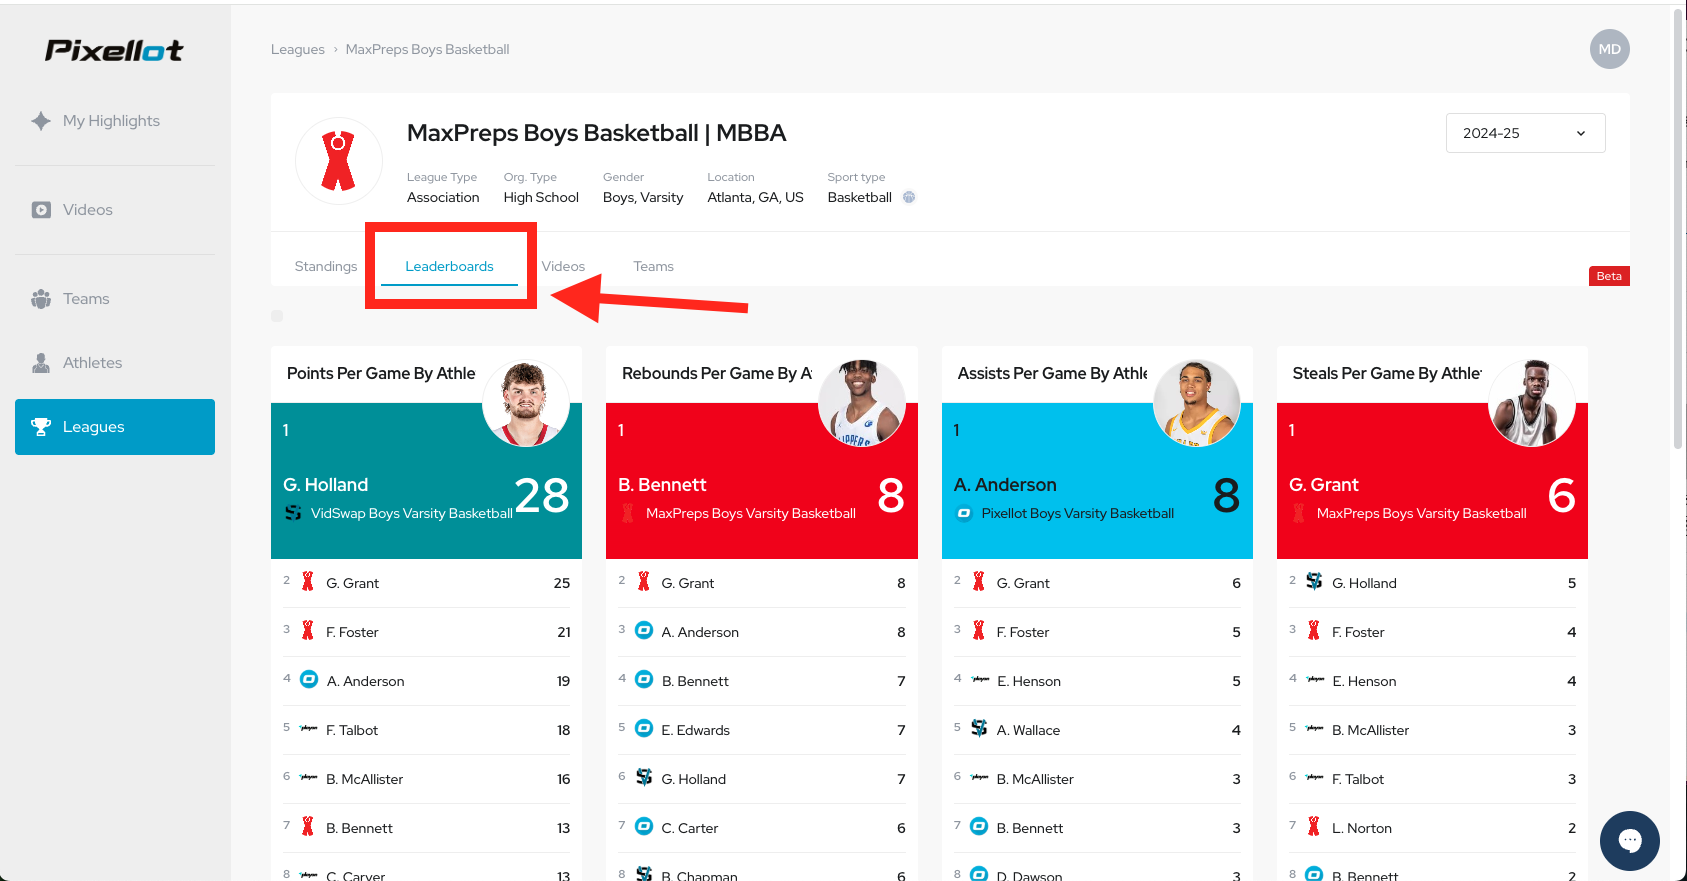The height and width of the screenshot is (881, 1687).
Task: Switch to the Standings tab
Action: [326, 266]
